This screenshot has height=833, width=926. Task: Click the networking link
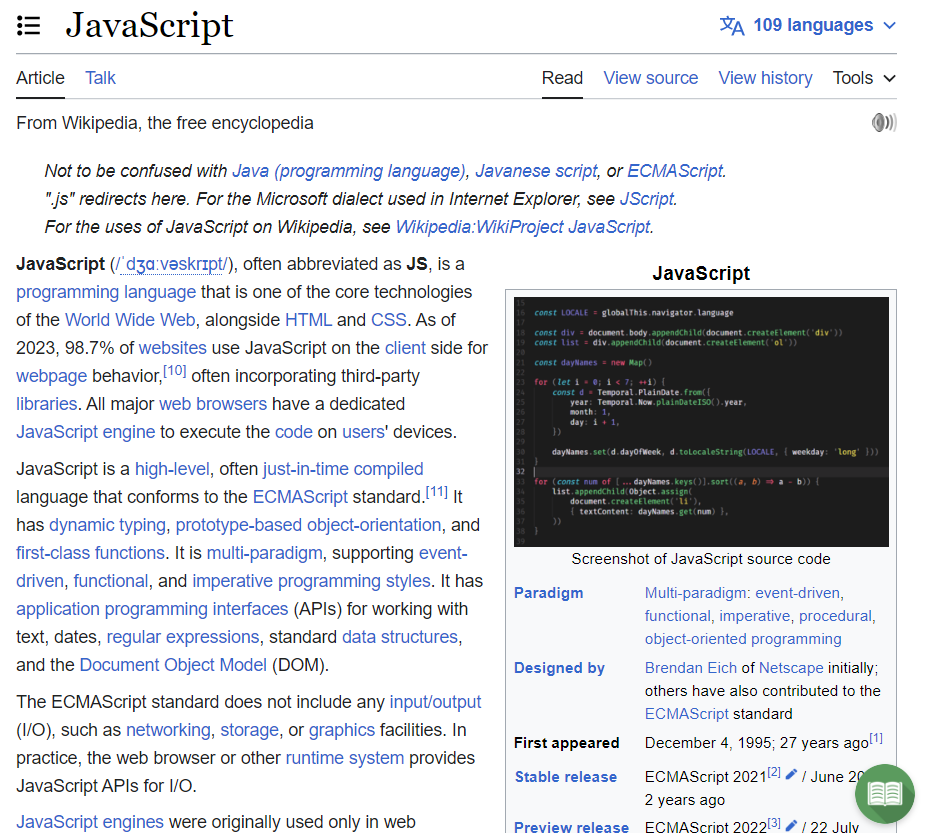coord(168,730)
